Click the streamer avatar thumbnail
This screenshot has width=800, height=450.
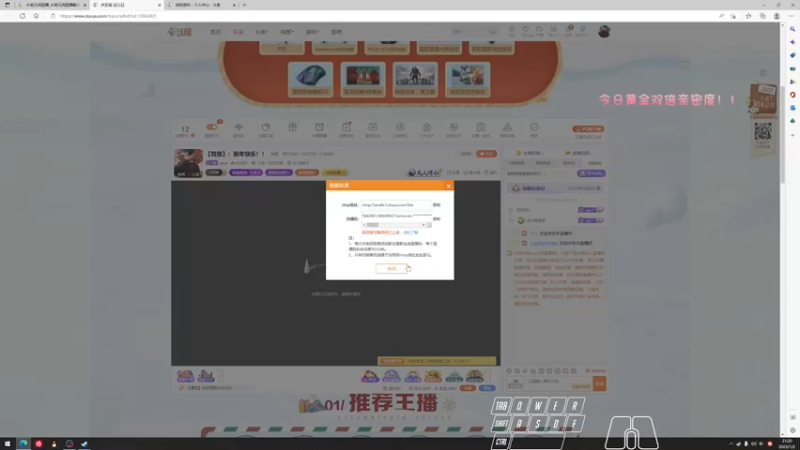tap(188, 163)
